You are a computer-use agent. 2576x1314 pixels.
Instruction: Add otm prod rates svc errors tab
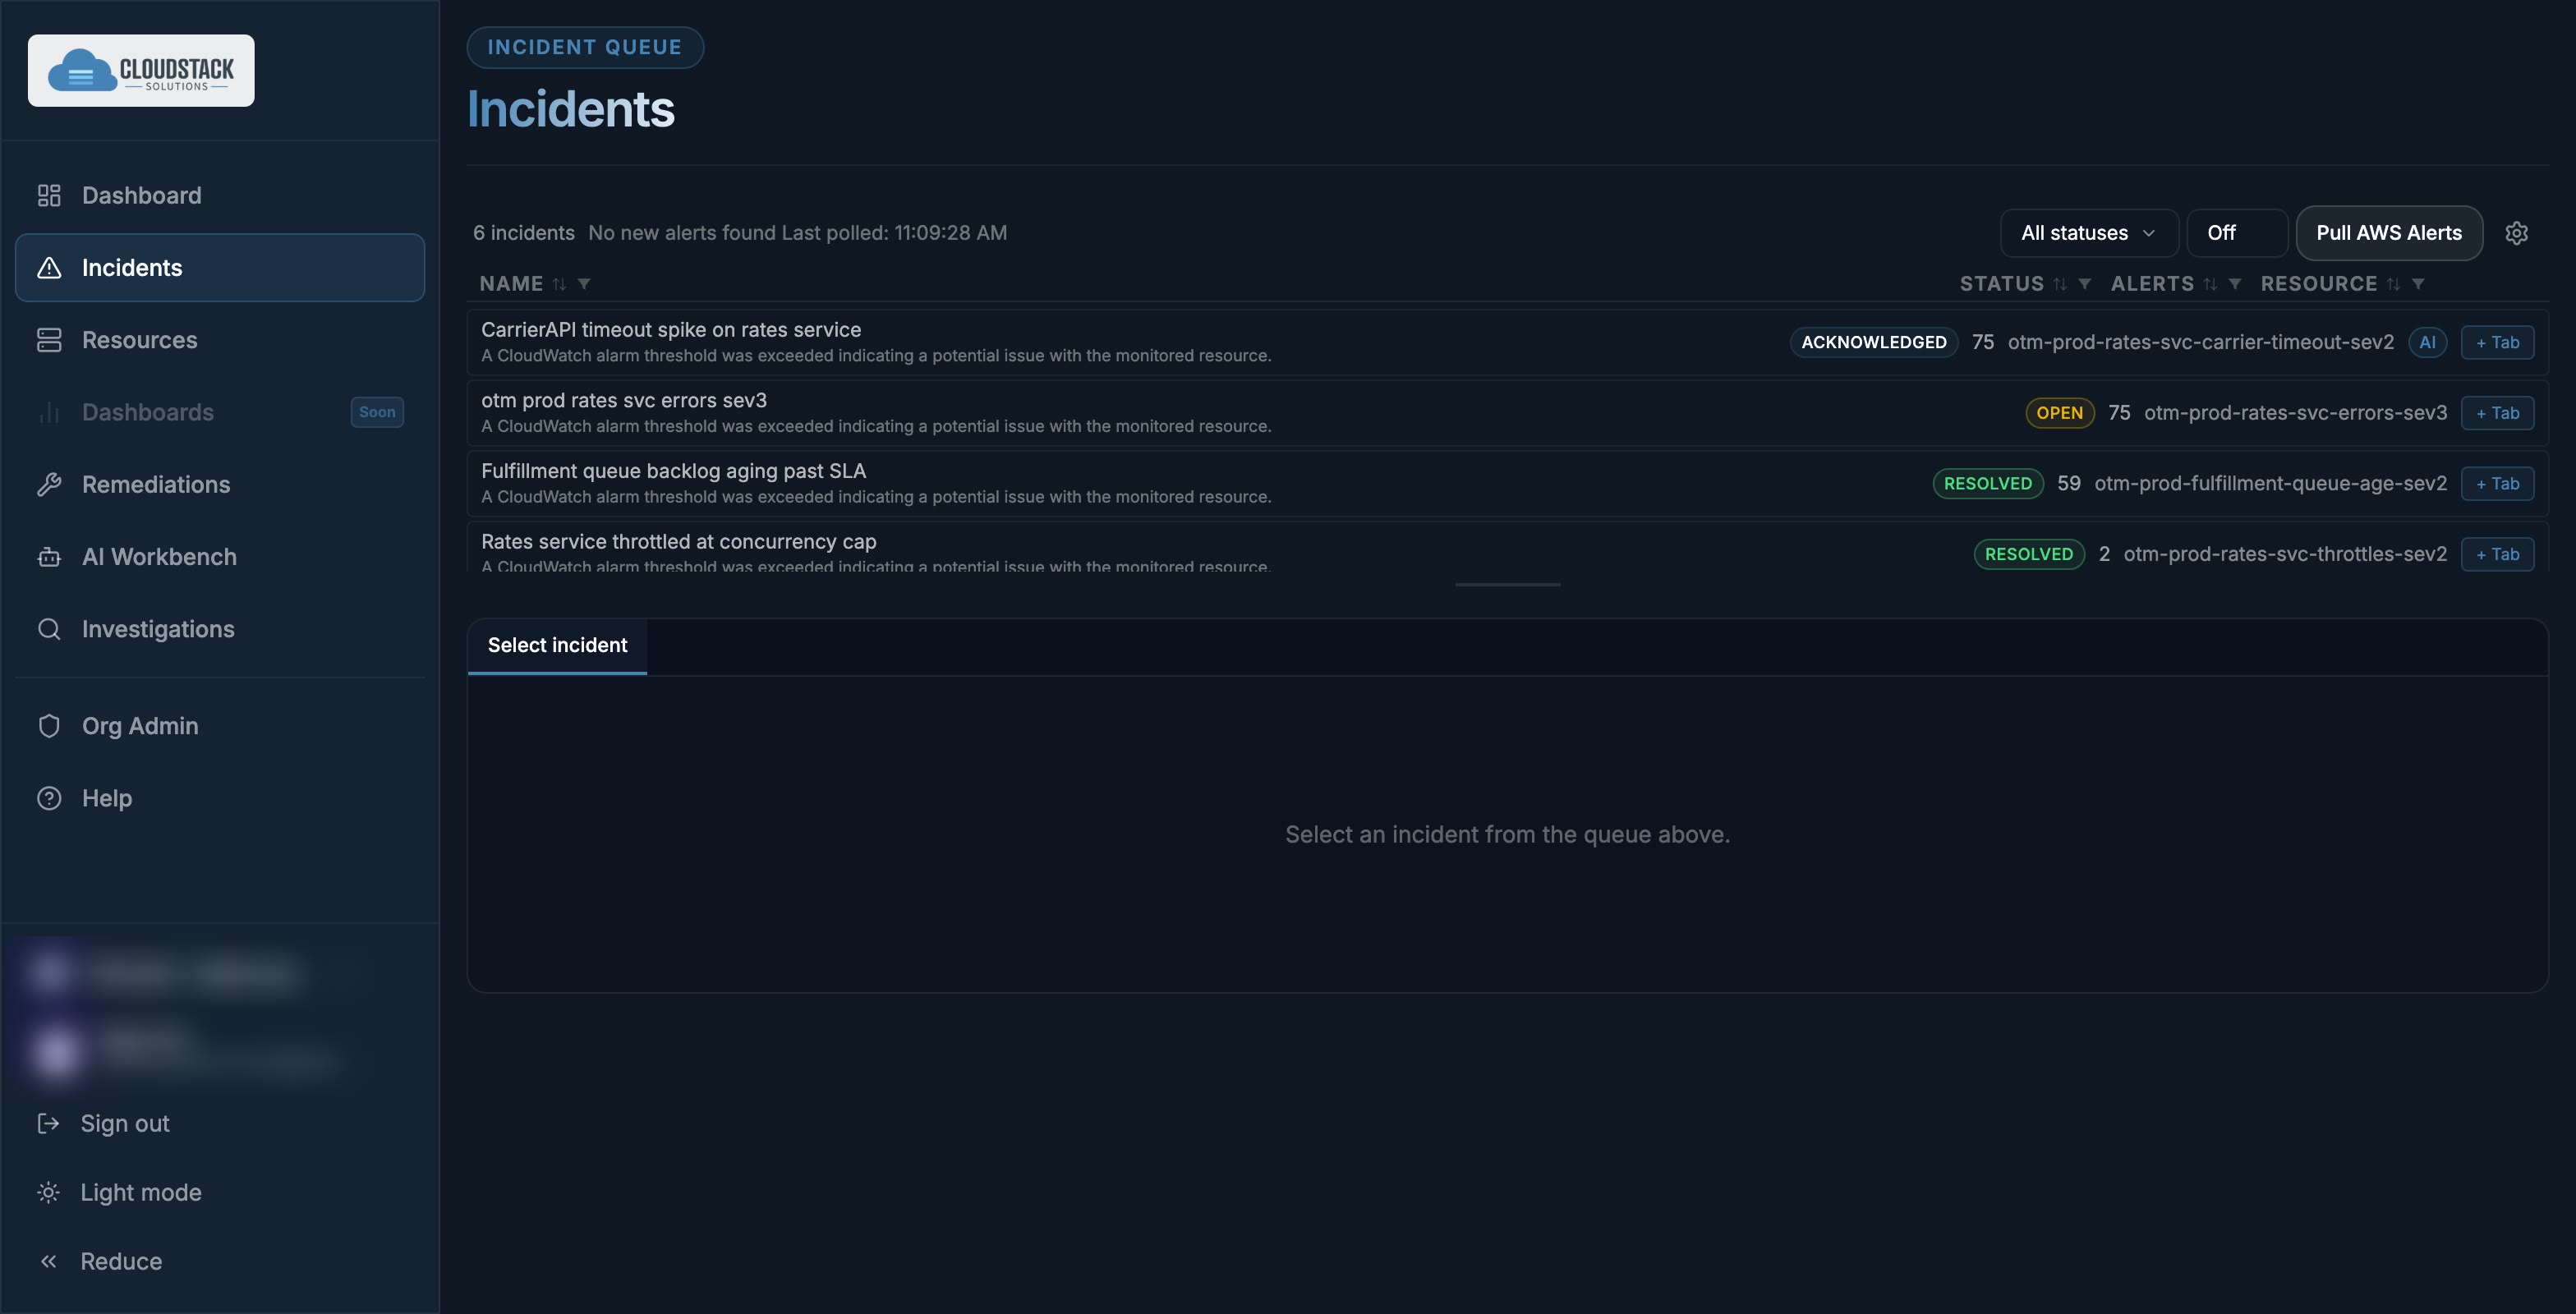click(x=2496, y=413)
